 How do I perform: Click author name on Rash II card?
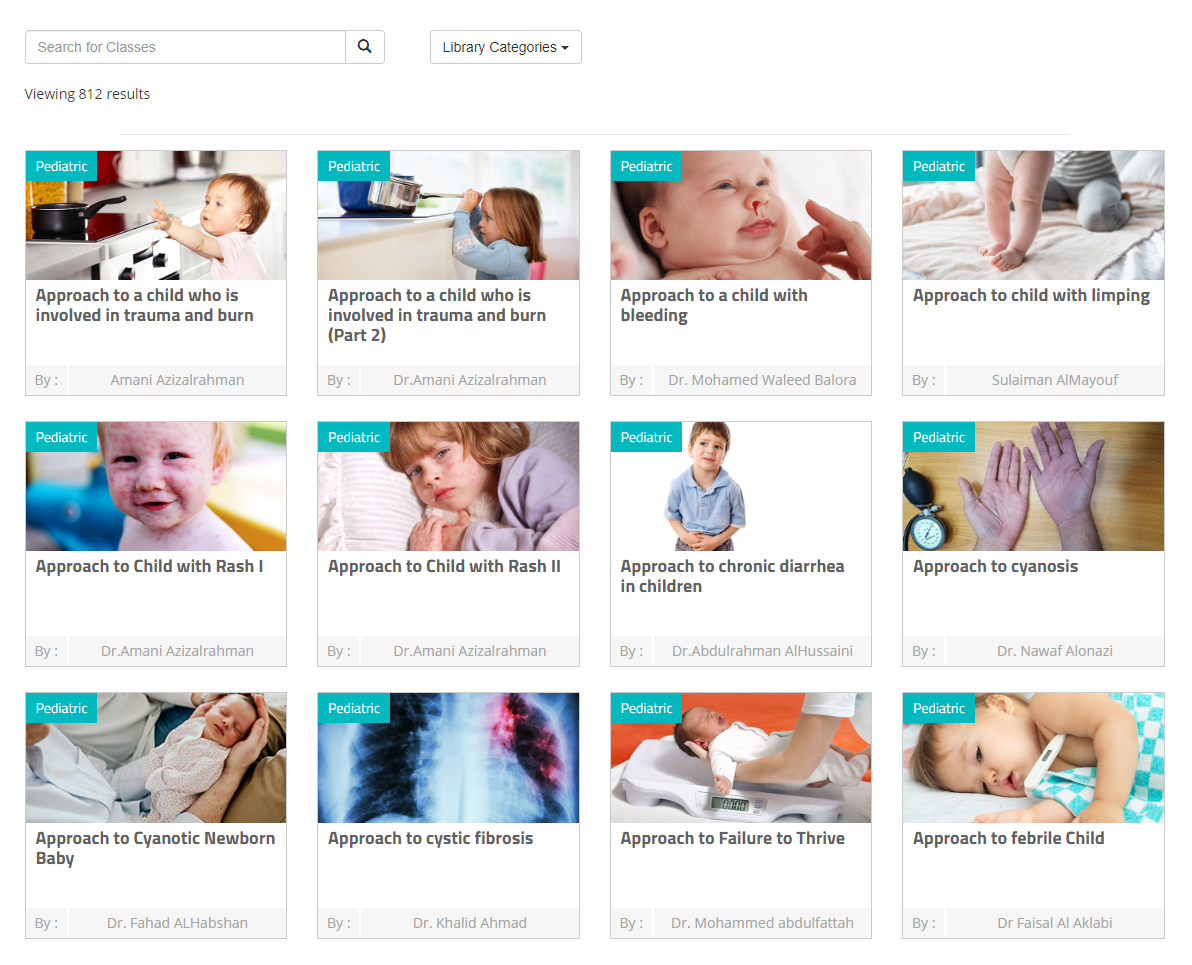point(470,651)
